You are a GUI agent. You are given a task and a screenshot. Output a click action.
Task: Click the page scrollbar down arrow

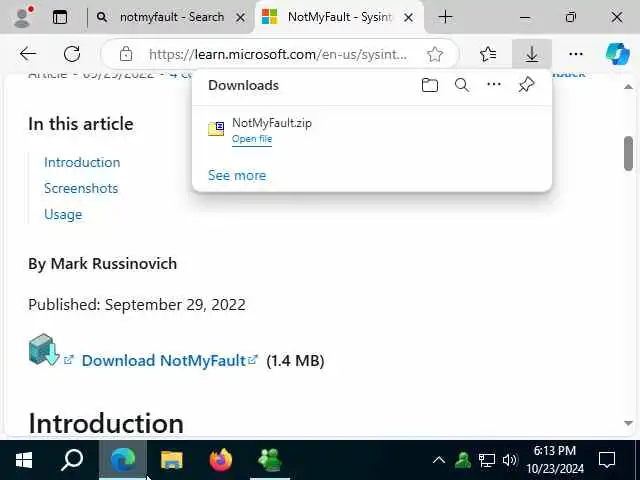coord(629,424)
